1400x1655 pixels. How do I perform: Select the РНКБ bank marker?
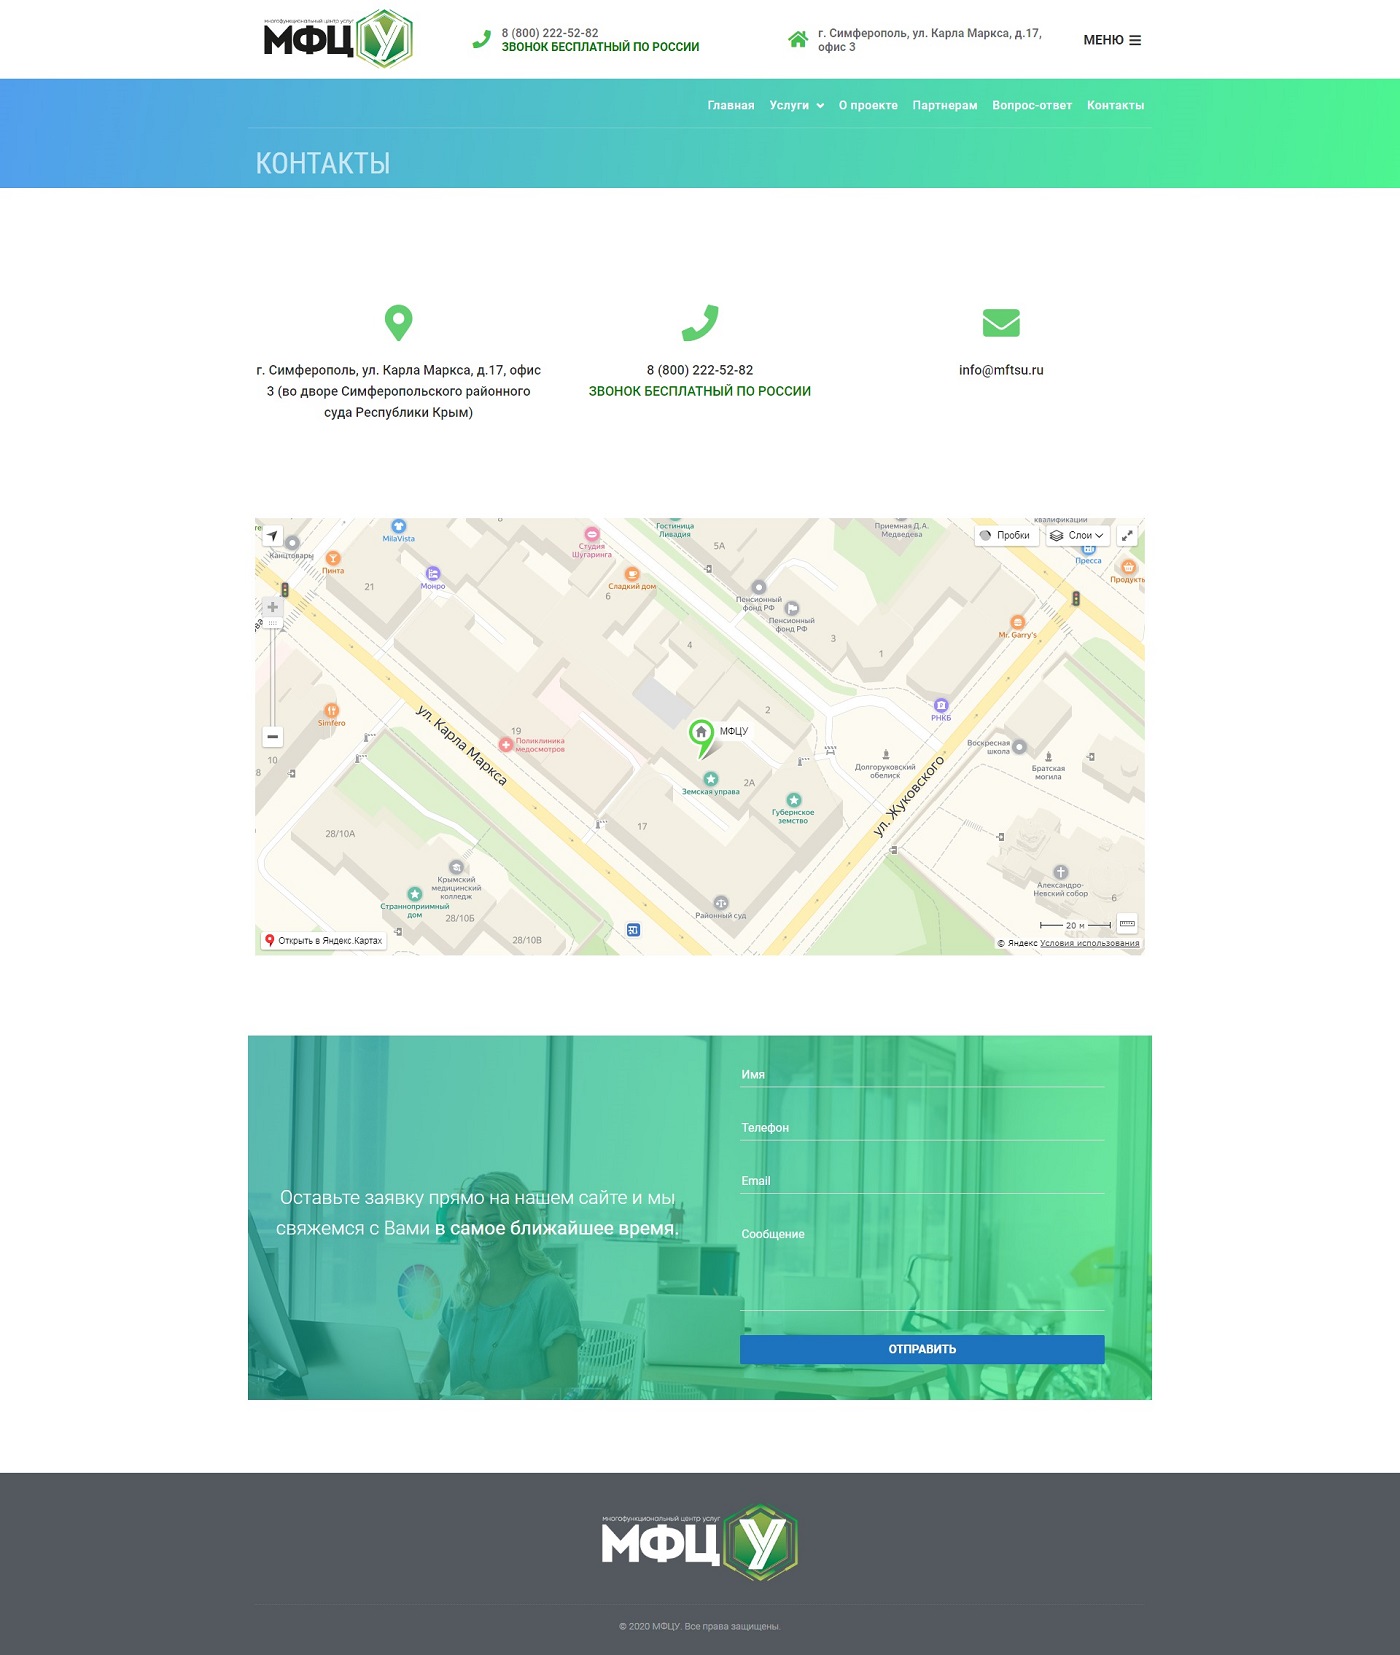941,705
